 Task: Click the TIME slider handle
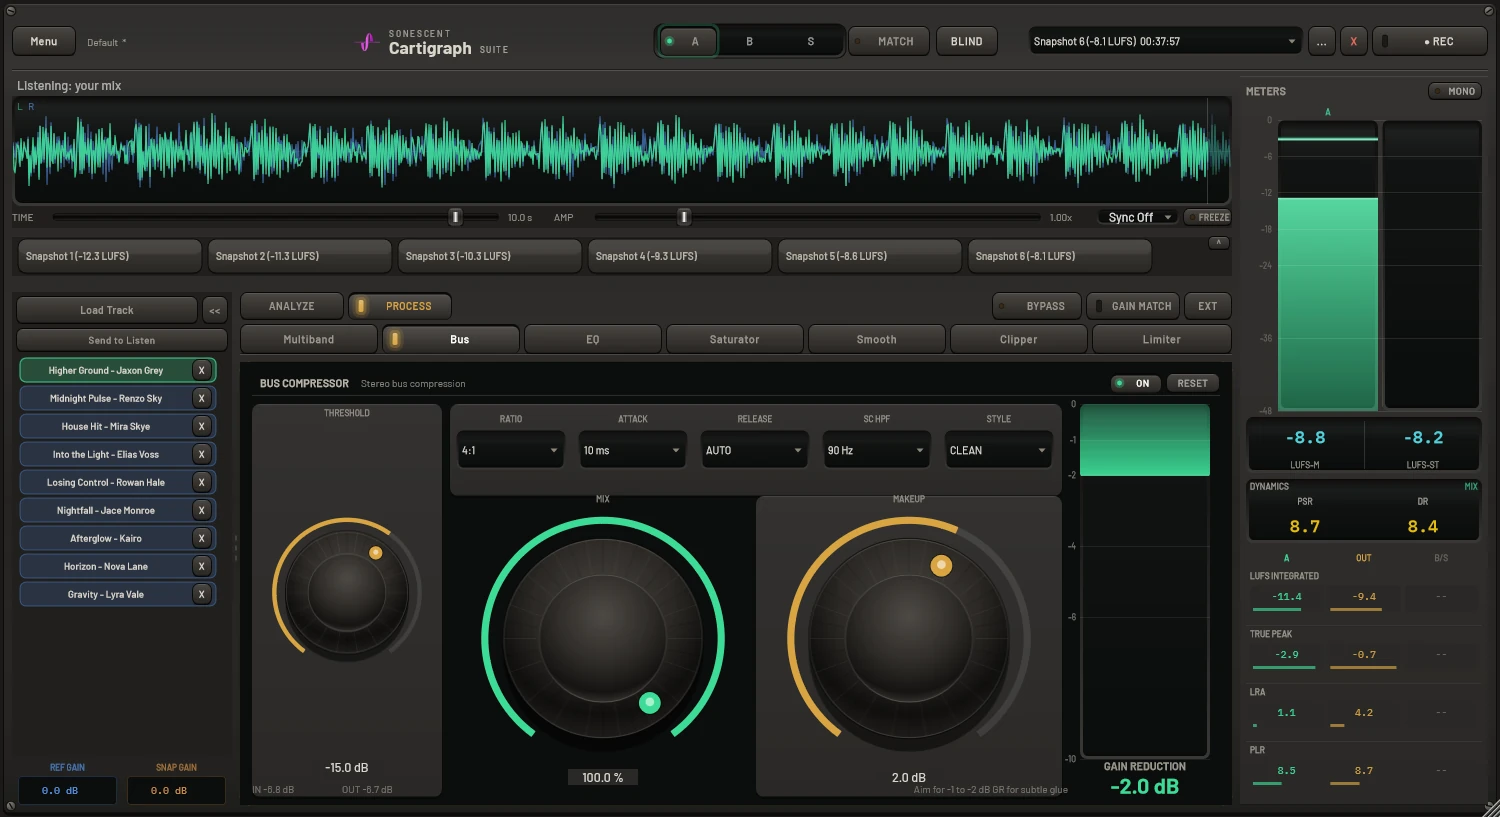(455, 217)
